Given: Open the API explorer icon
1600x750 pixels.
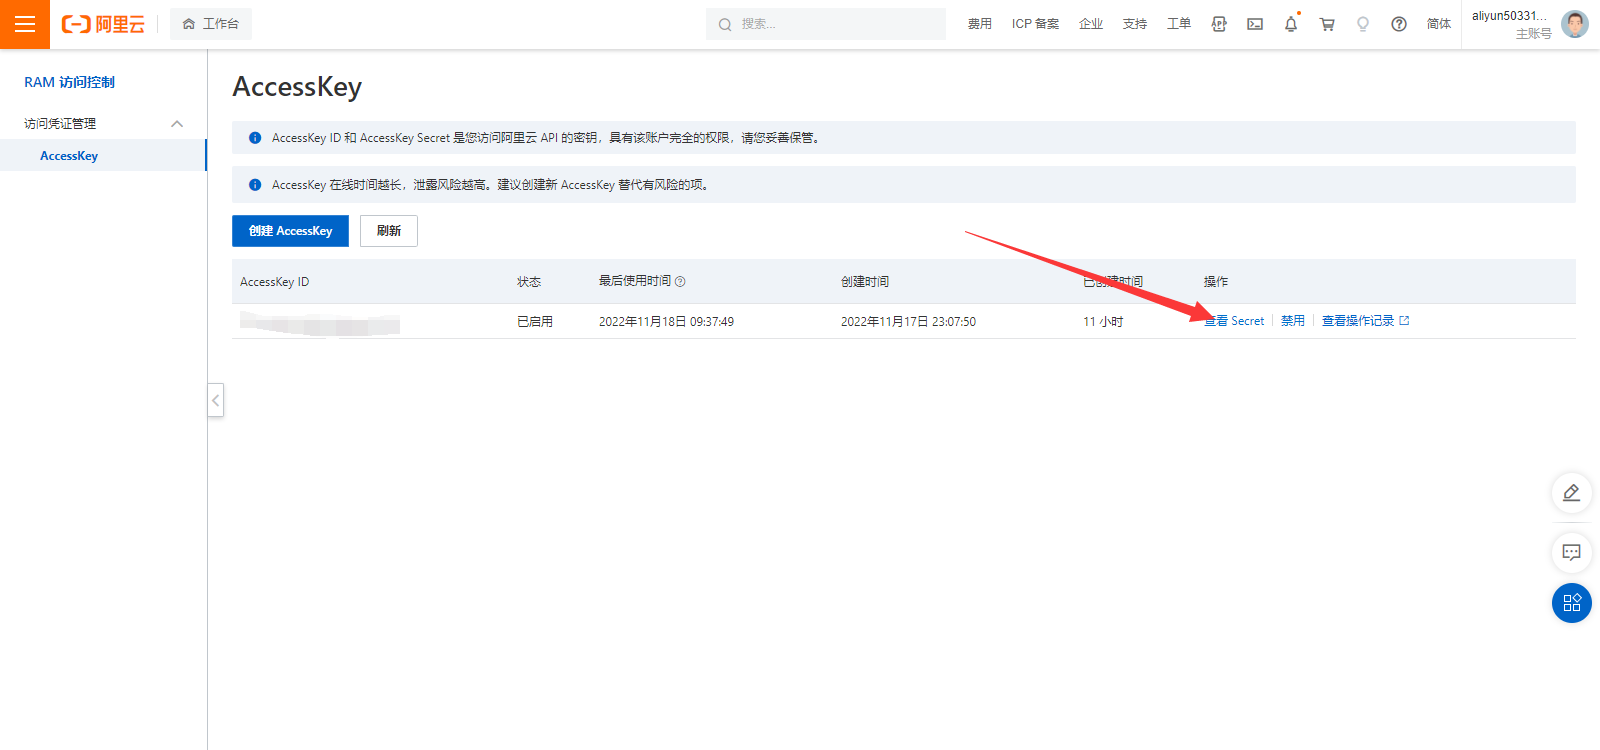Looking at the screenshot, I should (x=1219, y=24).
